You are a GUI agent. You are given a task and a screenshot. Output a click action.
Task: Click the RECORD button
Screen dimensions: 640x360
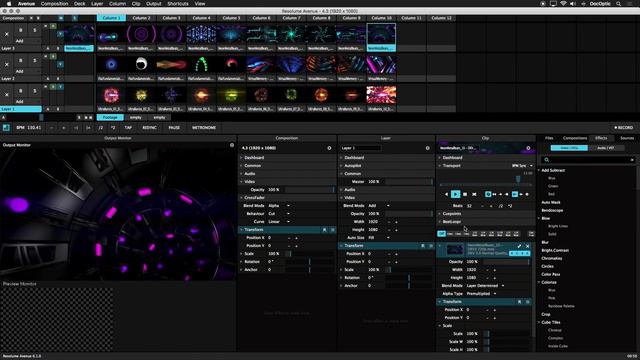624,128
